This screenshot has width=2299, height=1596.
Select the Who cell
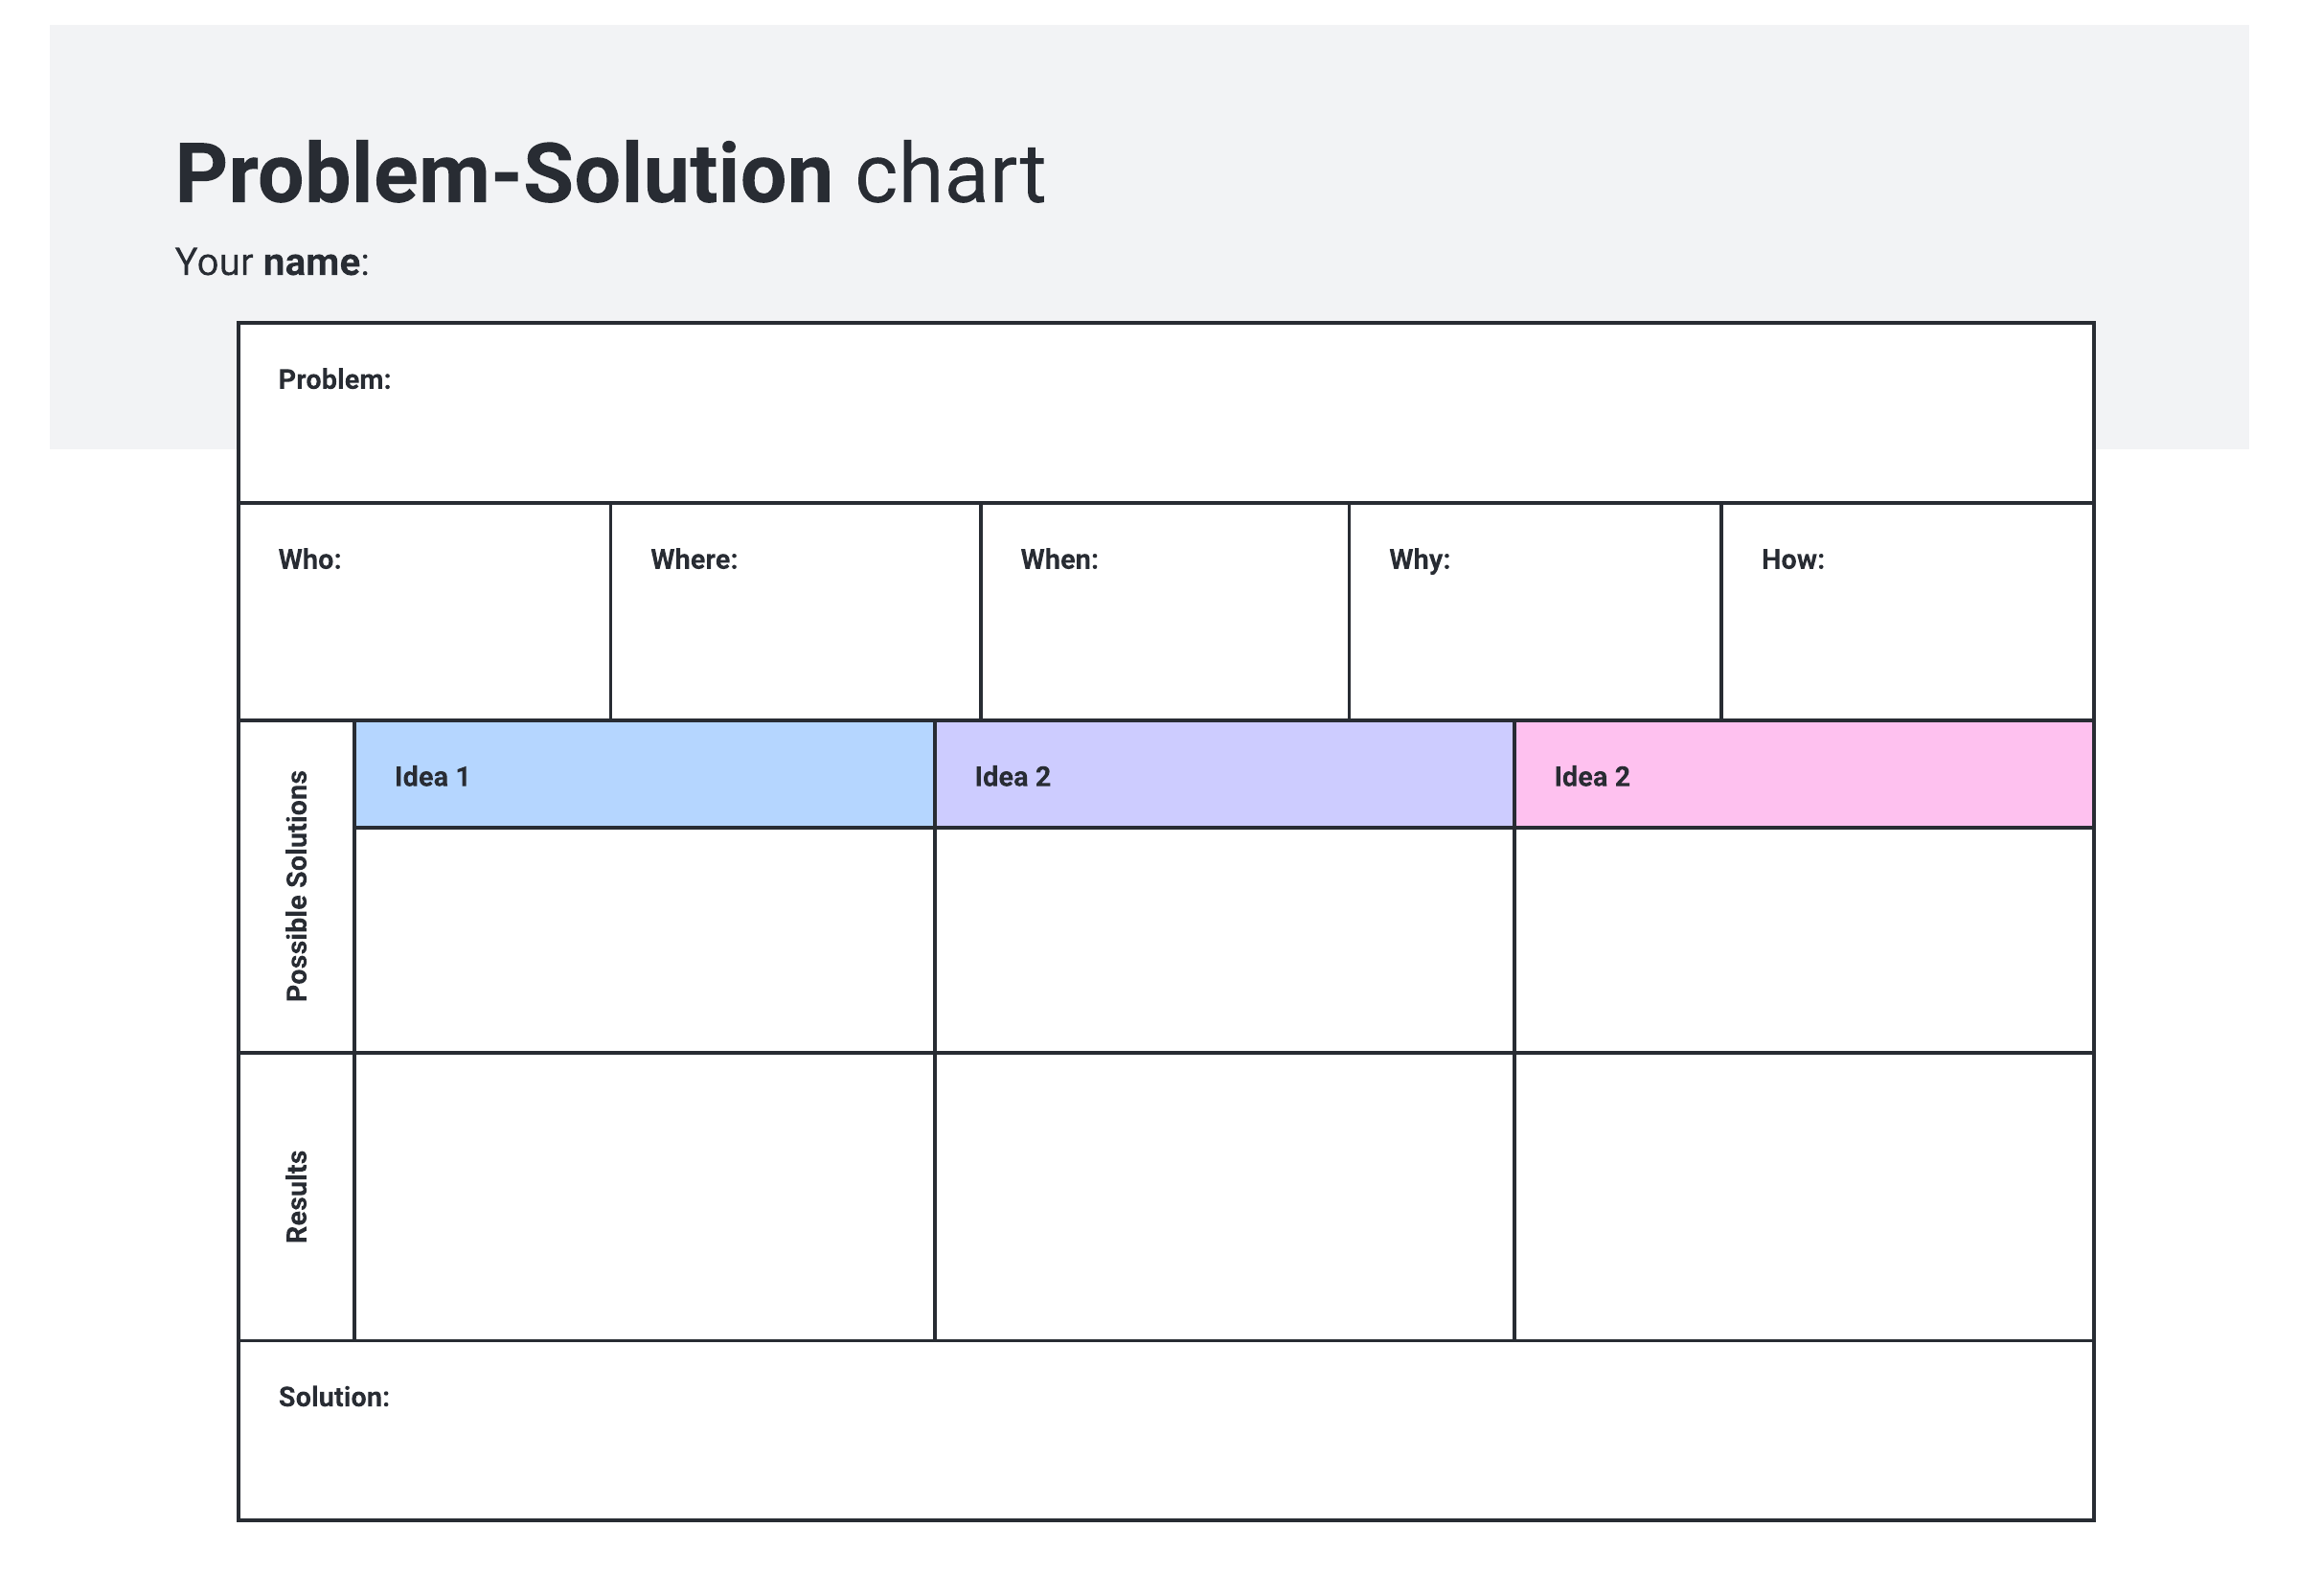coord(424,611)
